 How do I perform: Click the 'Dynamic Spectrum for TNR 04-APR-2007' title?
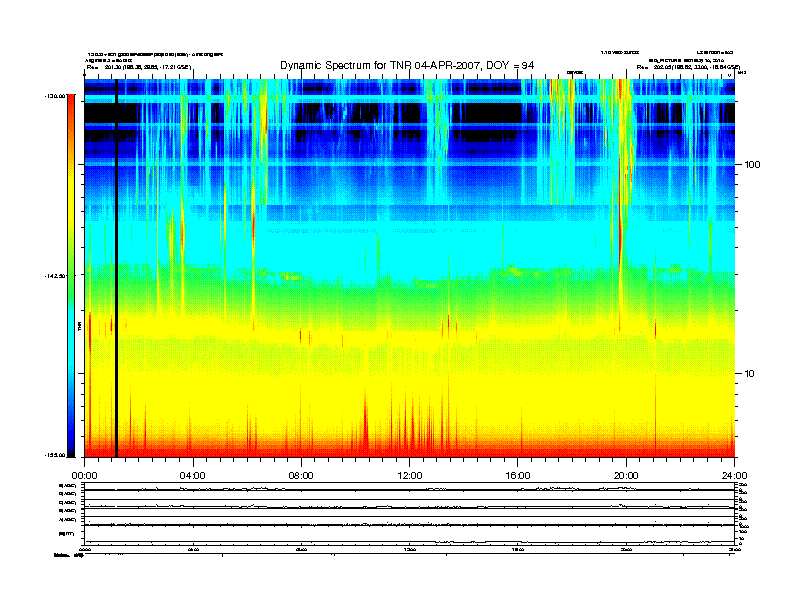pos(407,65)
